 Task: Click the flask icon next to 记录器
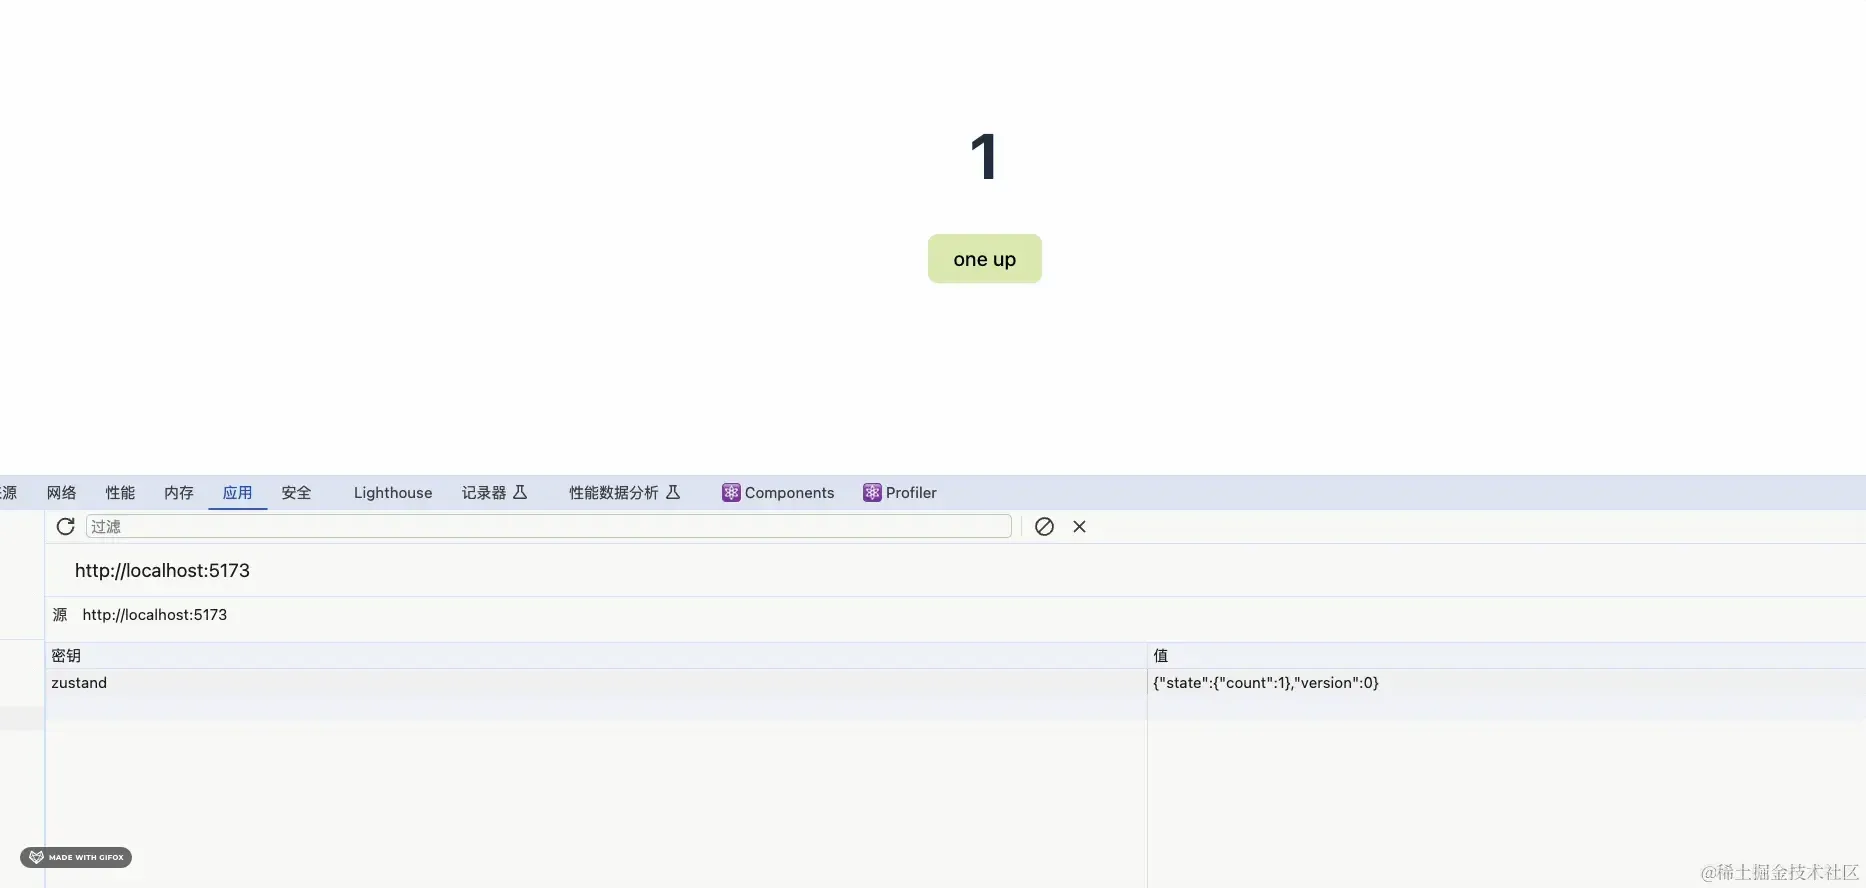[x=520, y=492]
